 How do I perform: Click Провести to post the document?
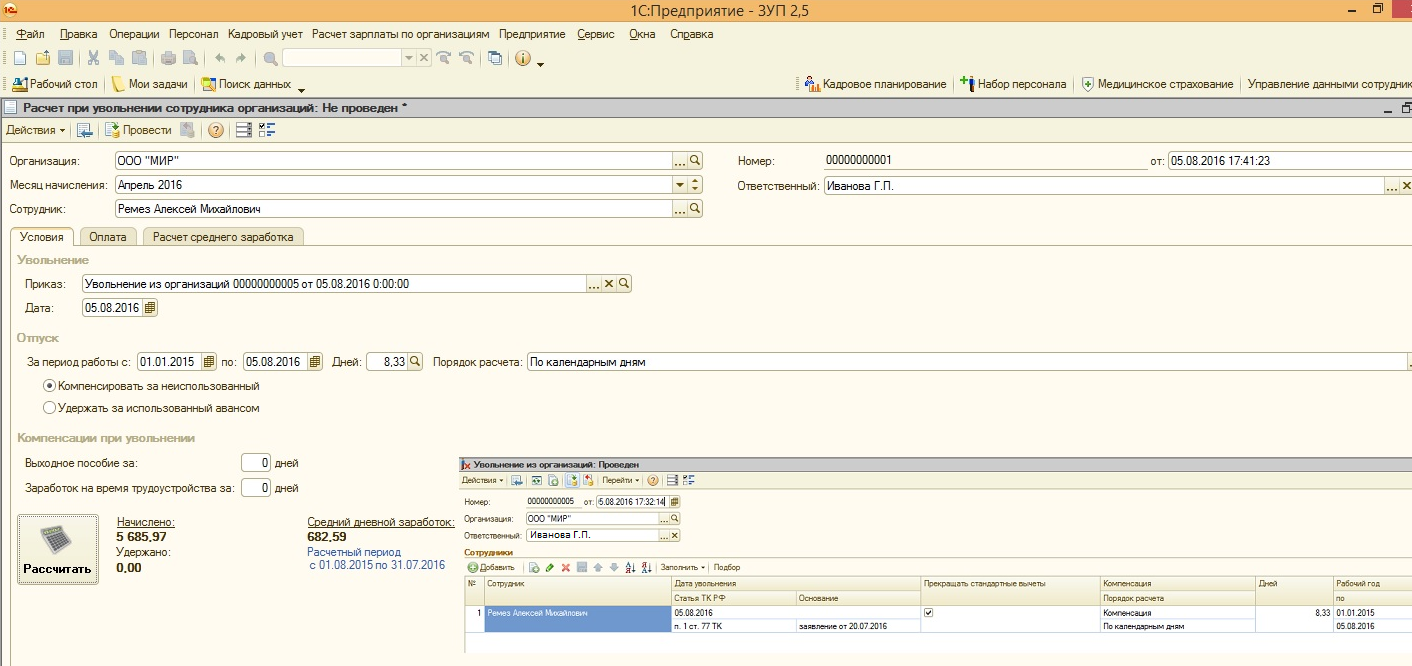tap(138, 130)
